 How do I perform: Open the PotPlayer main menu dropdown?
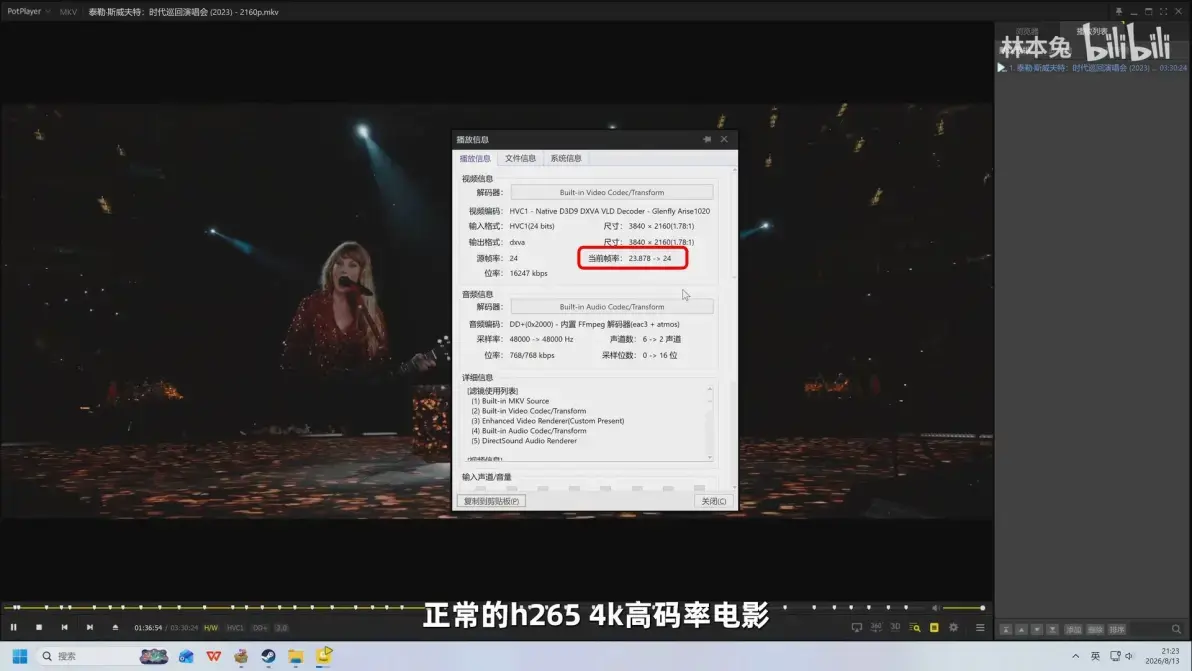pyautogui.click(x=28, y=11)
